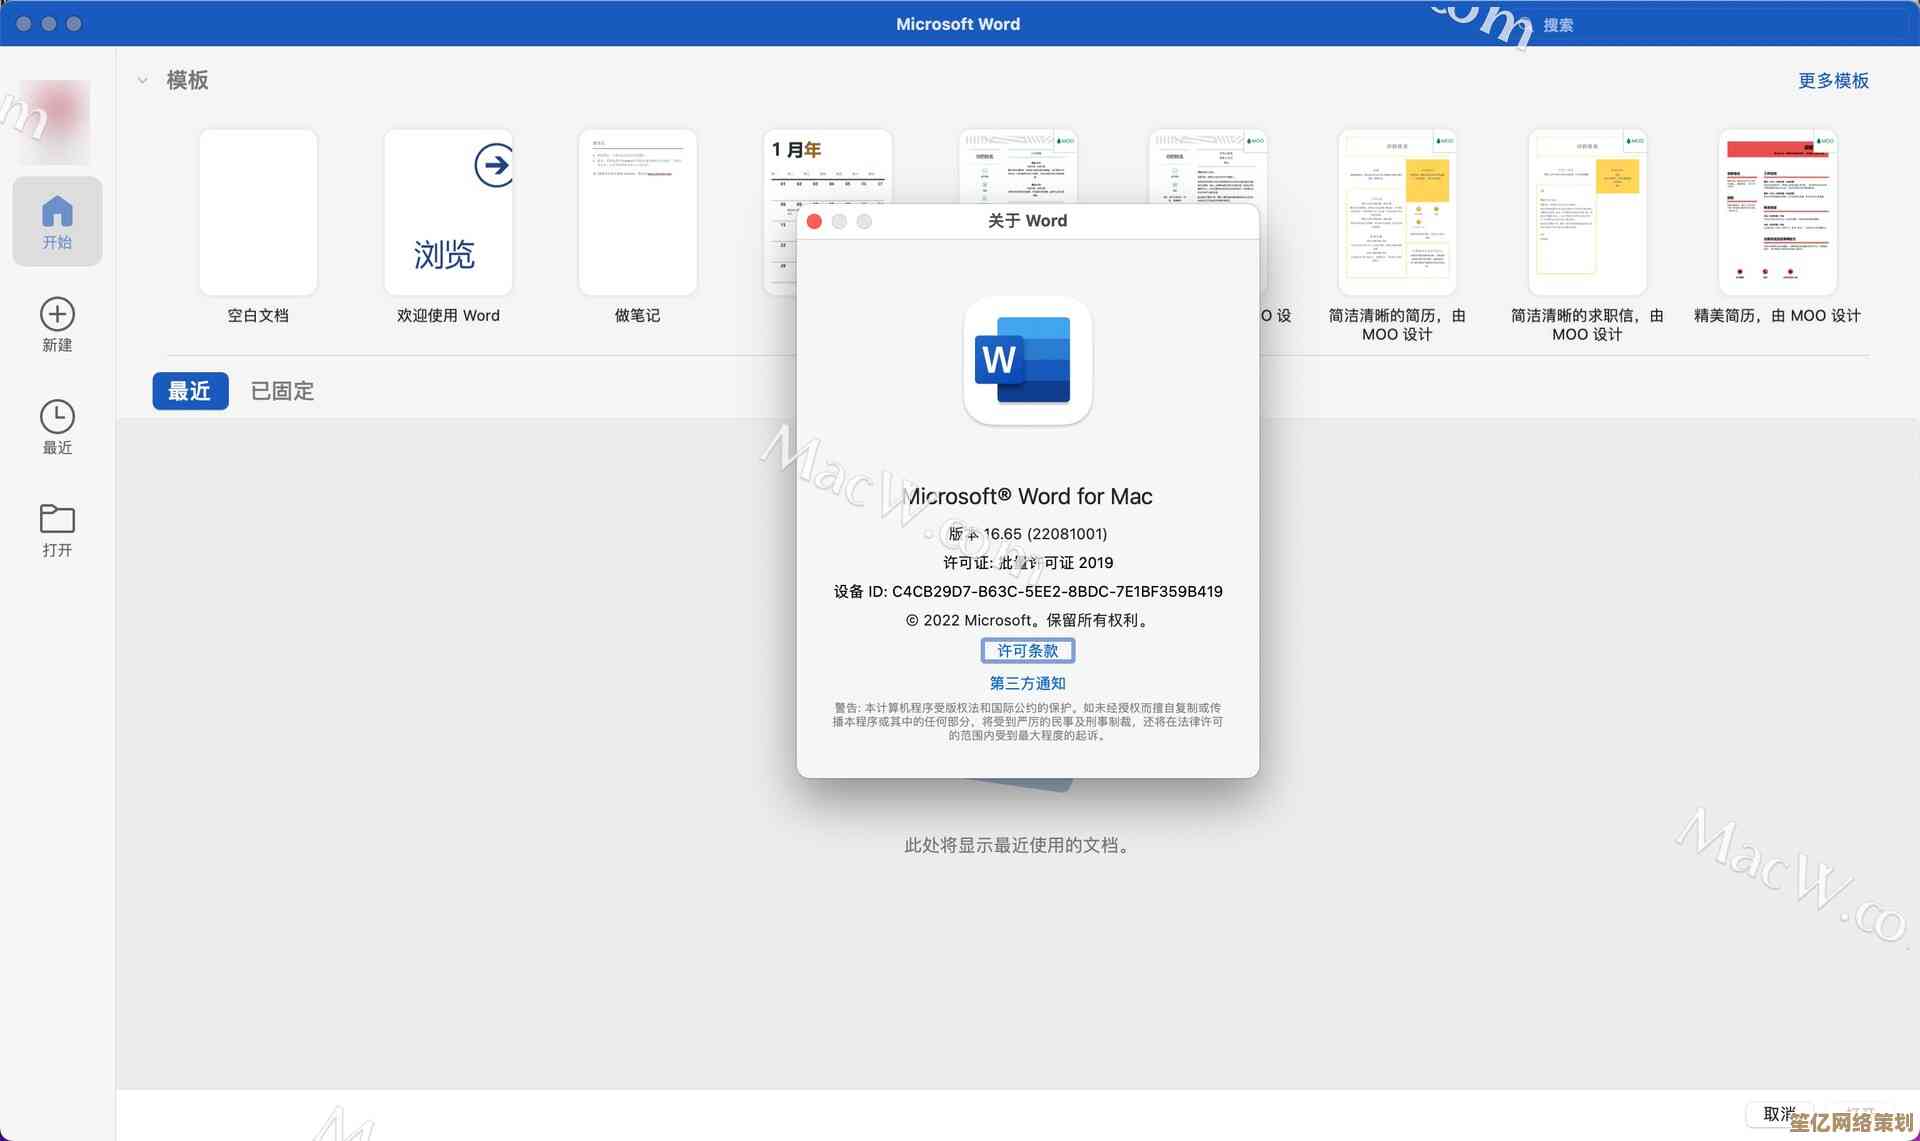
Task: Close the About Word dialog
Action: [x=814, y=221]
